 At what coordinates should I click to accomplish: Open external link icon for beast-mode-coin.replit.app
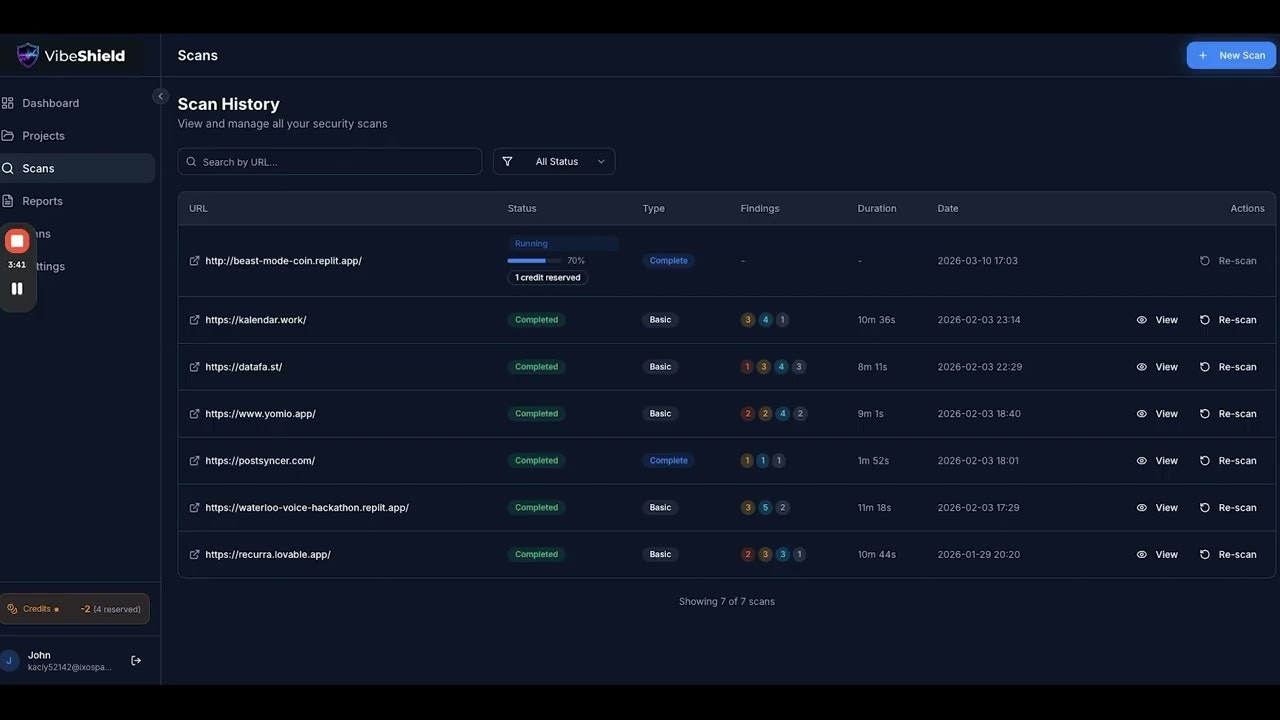(x=194, y=261)
